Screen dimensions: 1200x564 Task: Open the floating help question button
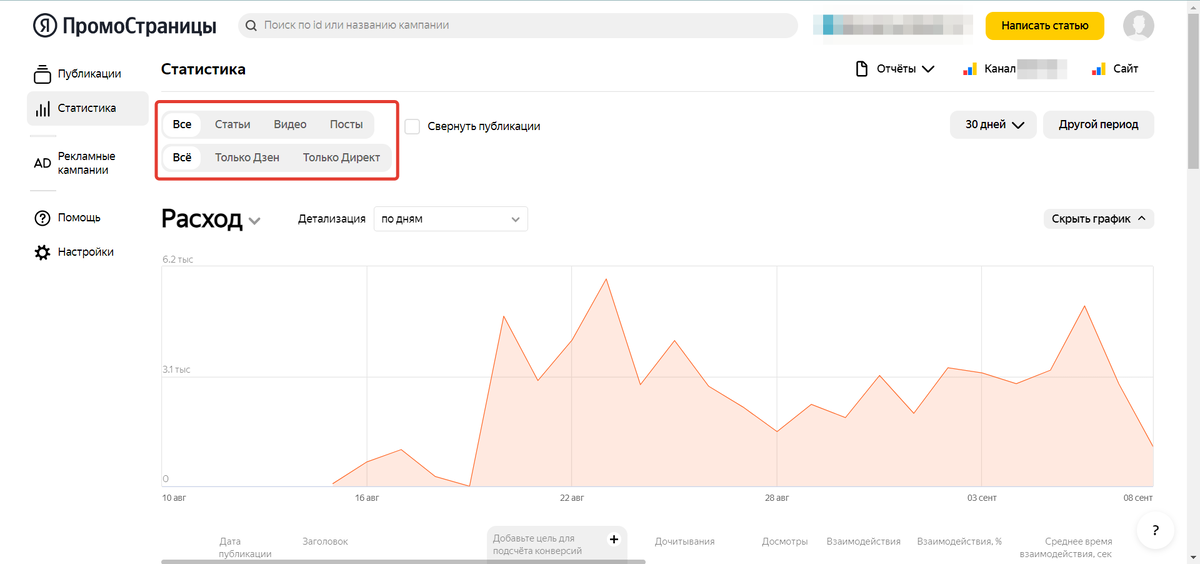pos(1155,530)
